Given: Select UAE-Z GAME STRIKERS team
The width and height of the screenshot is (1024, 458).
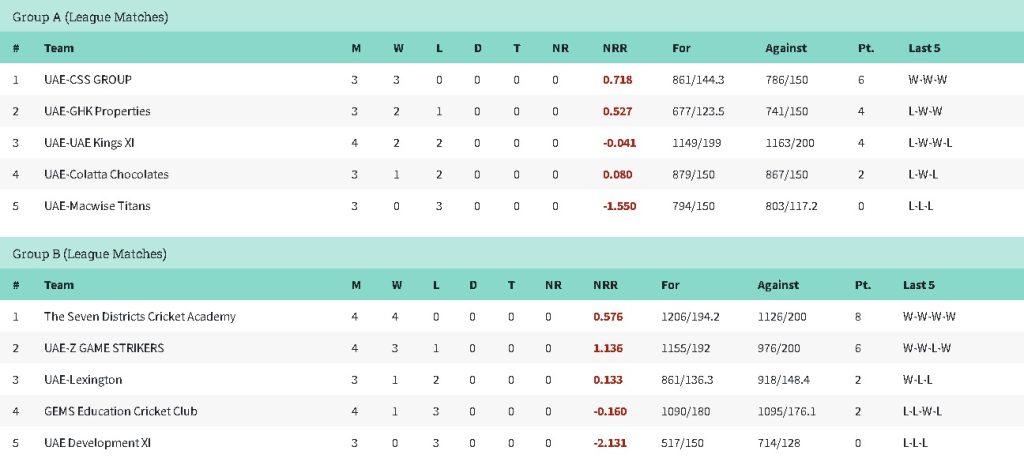Looking at the screenshot, I should click(x=104, y=348).
